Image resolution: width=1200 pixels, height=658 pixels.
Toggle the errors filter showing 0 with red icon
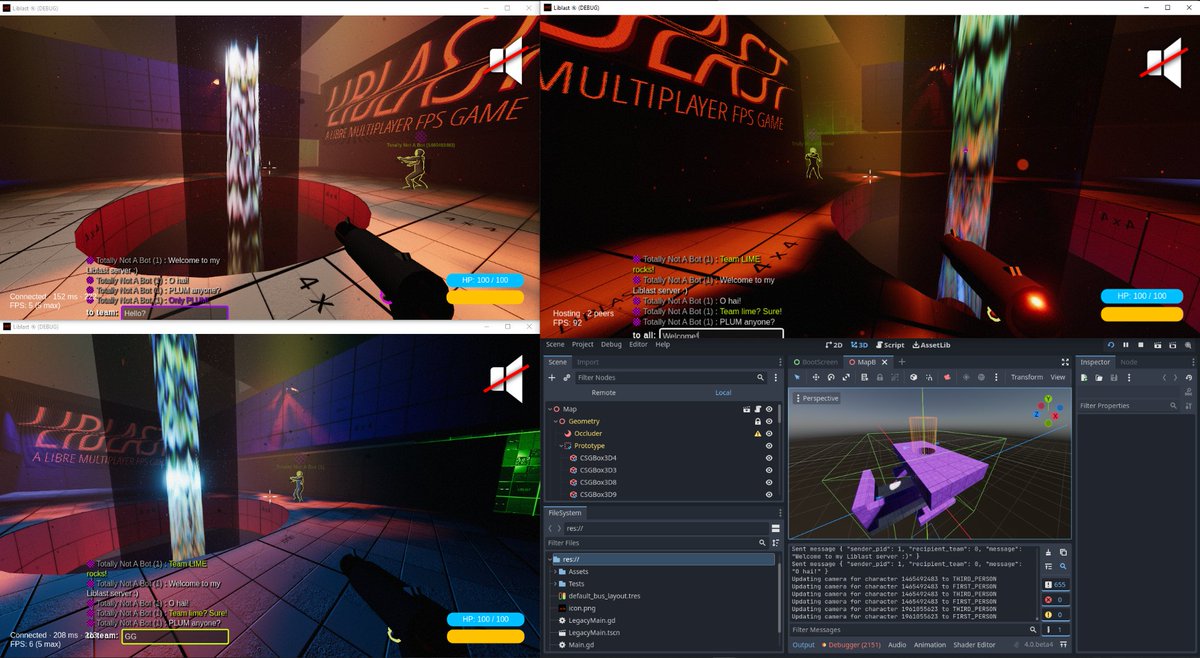[1056, 600]
